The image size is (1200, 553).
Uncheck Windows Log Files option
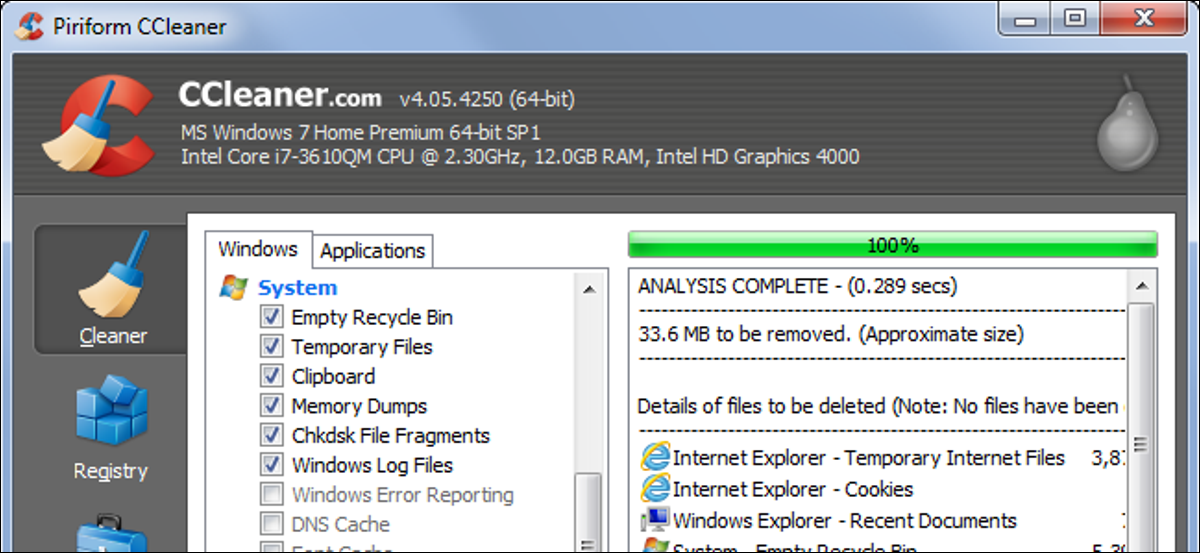click(272, 465)
